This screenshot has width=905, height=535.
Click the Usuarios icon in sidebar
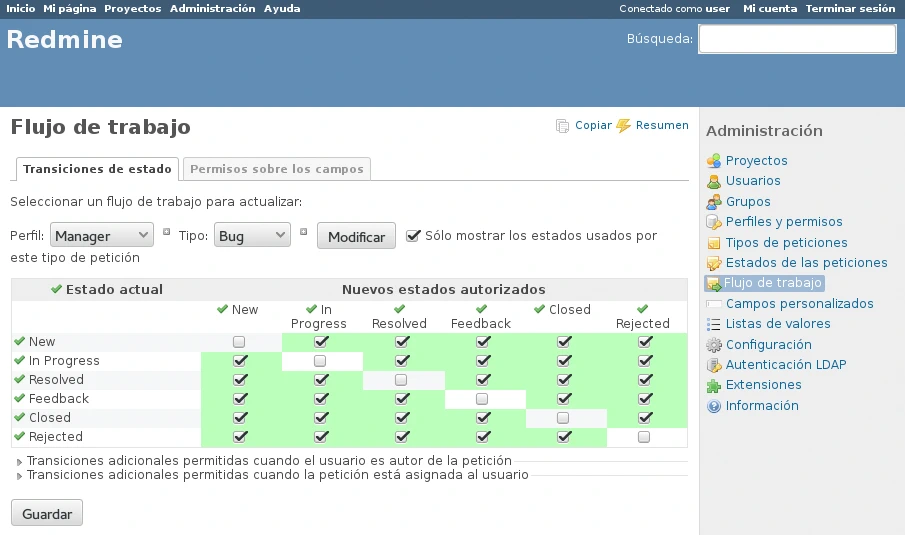pos(713,181)
